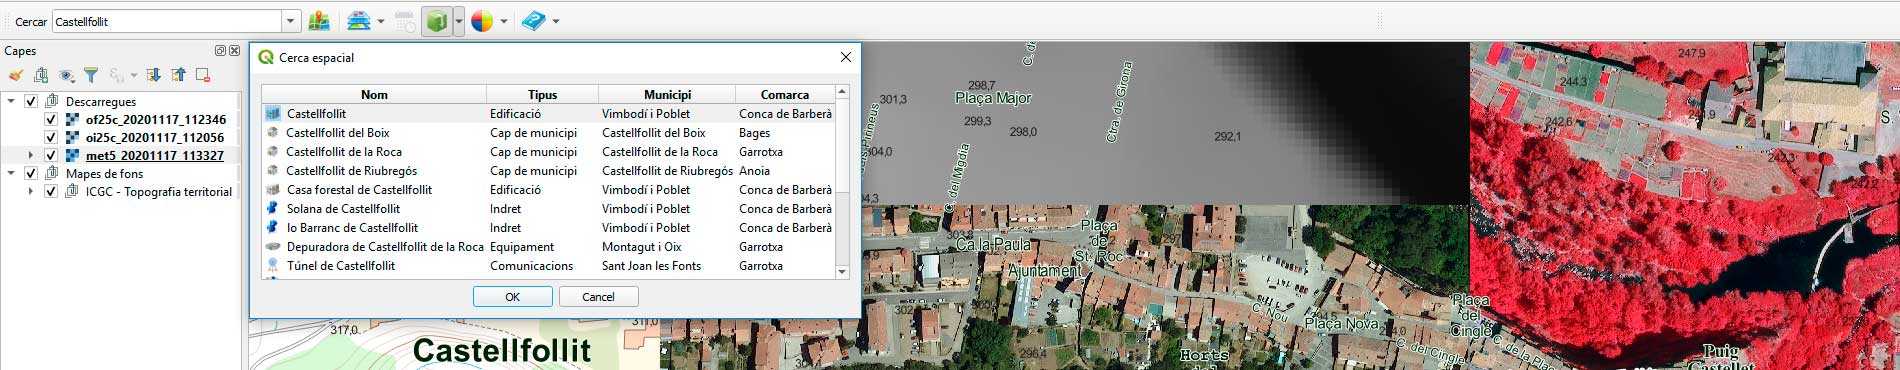Click the raster icon of oi25c_20201117_112056
Viewport: 1900px width, 370px height.
[73, 137]
